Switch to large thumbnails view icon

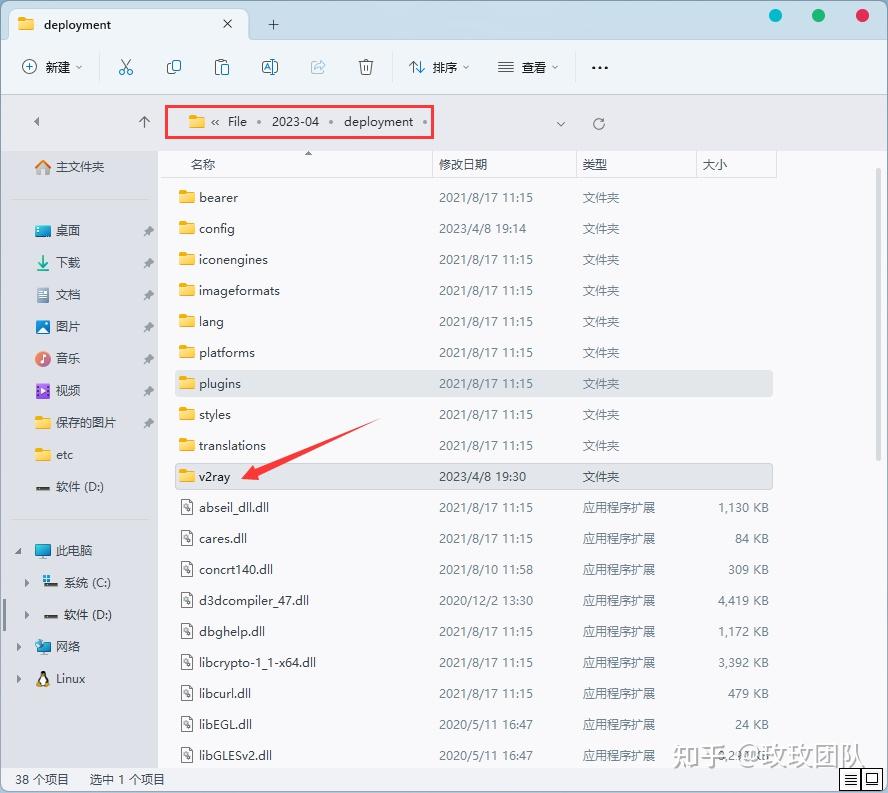872,780
